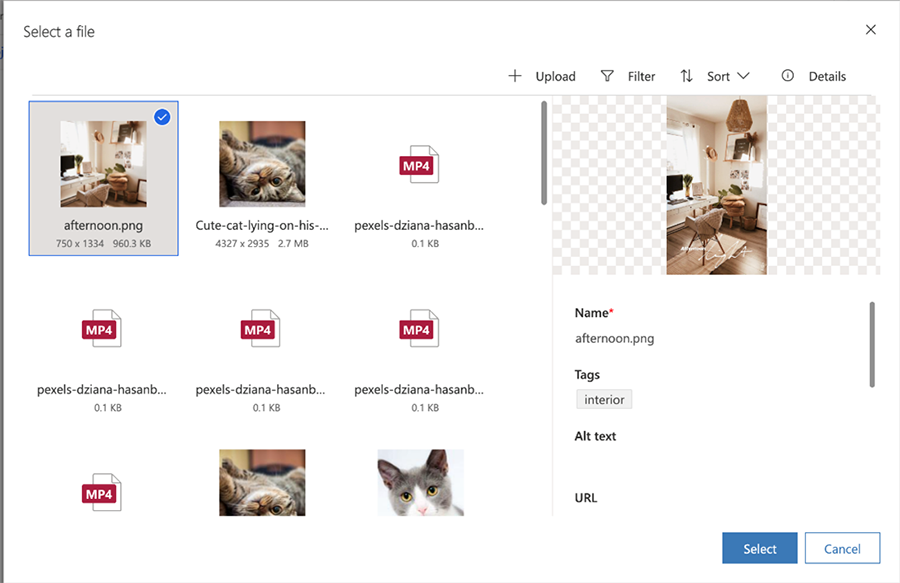Close the Select a file dialog
900x583 pixels.
click(870, 30)
